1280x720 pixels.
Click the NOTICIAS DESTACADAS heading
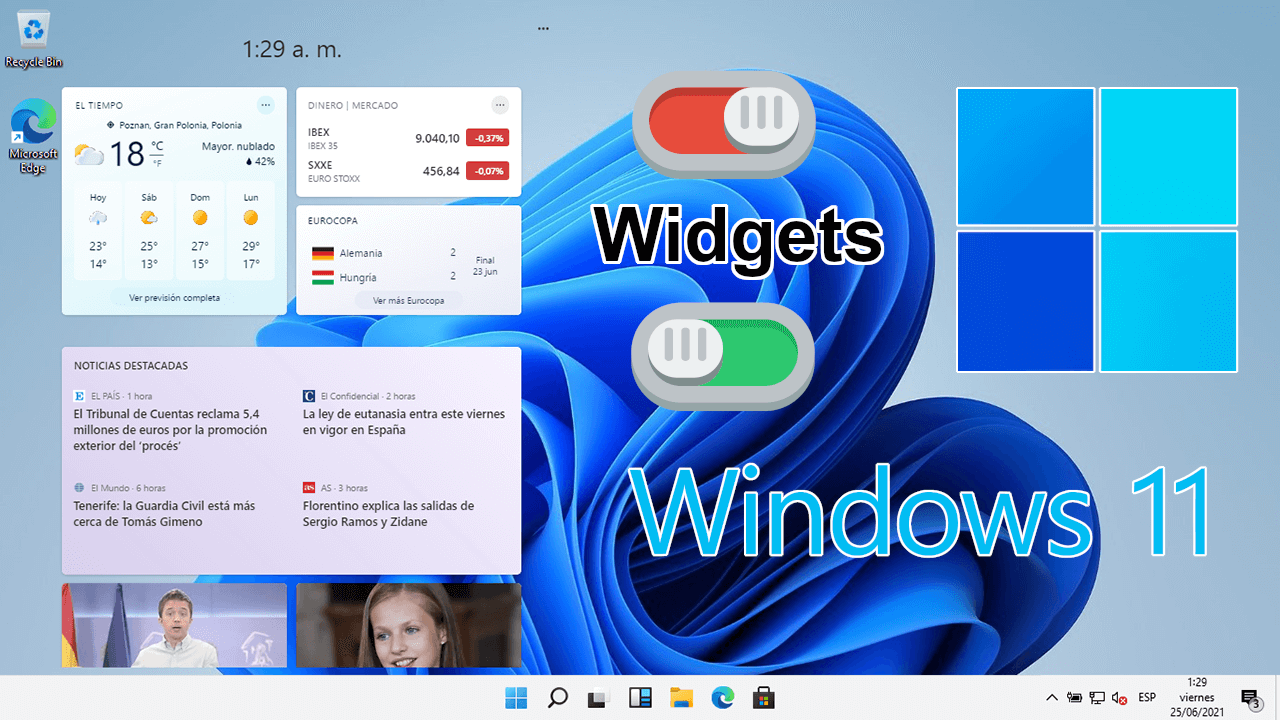tap(131, 366)
